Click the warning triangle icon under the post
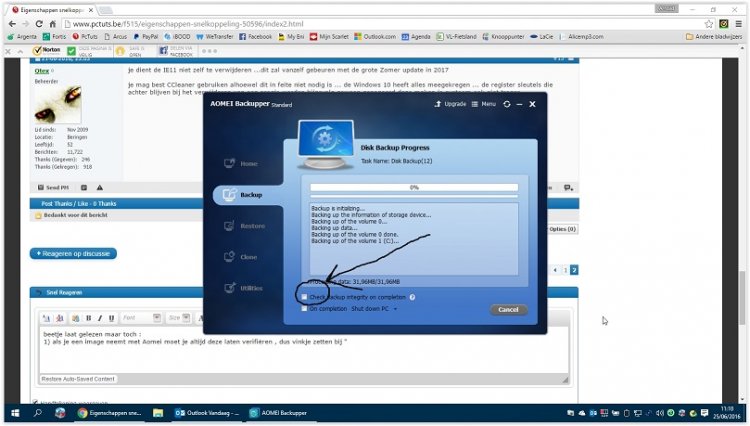The width and height of the screenshot is (750, 426). coord(99,187)
